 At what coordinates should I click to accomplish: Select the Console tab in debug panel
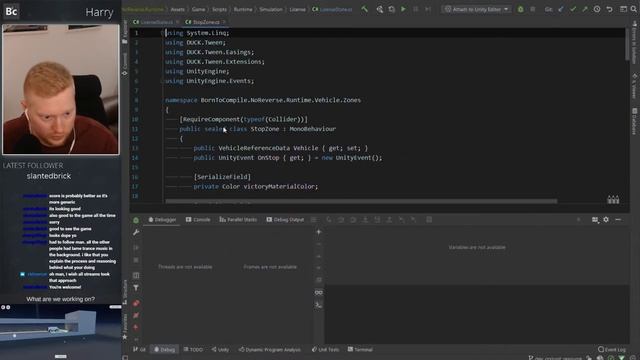(x=198, y=220)
